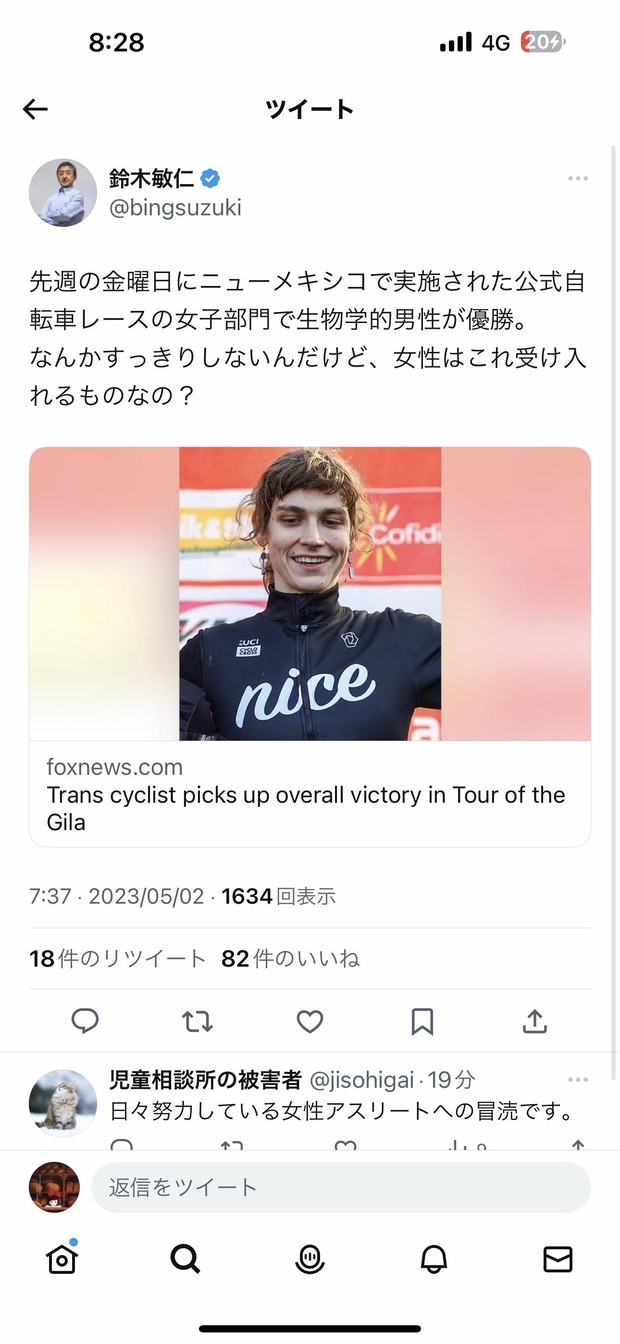Open the Messages envelope tab
The image size is (620, 1344).
coord(557,1259)
